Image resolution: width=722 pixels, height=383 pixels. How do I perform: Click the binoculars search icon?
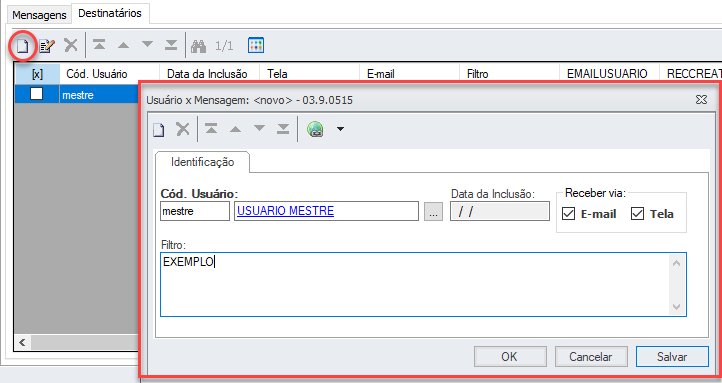[198, 46]
